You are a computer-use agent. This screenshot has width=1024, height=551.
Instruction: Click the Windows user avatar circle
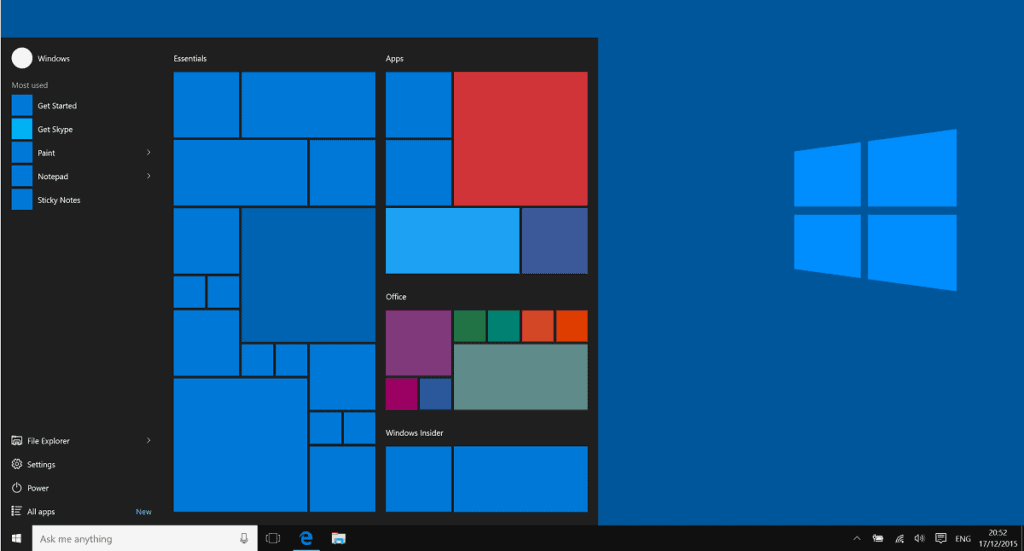pos(22,58)
